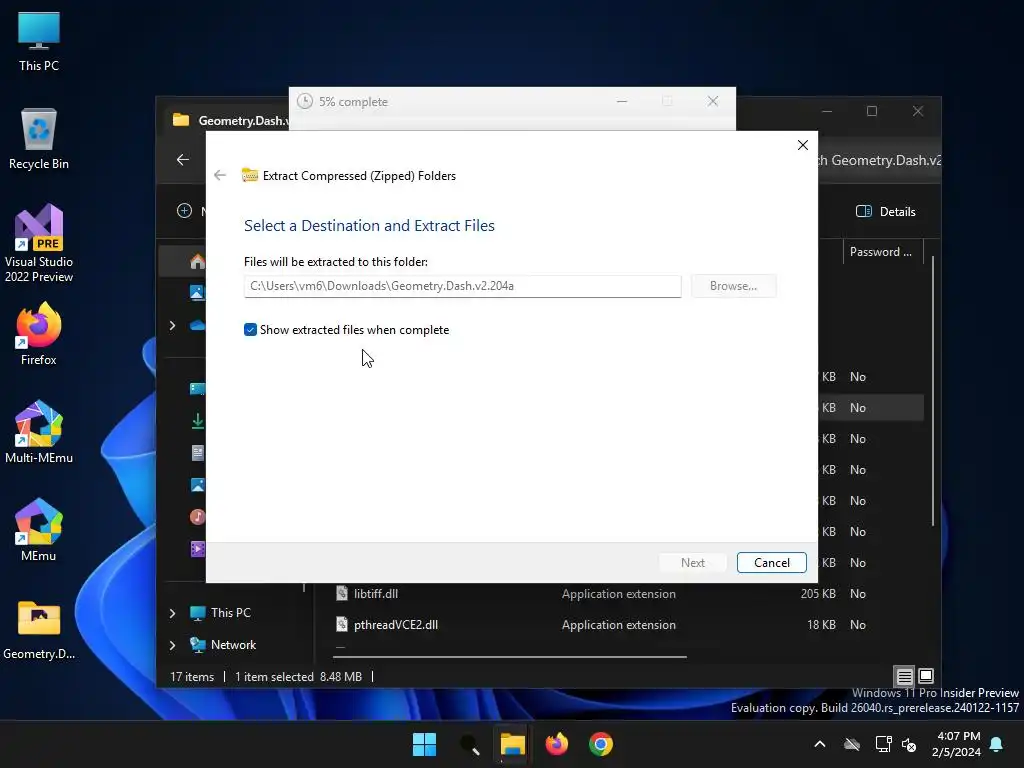Select the Pictures icon in the sidebar

click(x=197, y=485)
